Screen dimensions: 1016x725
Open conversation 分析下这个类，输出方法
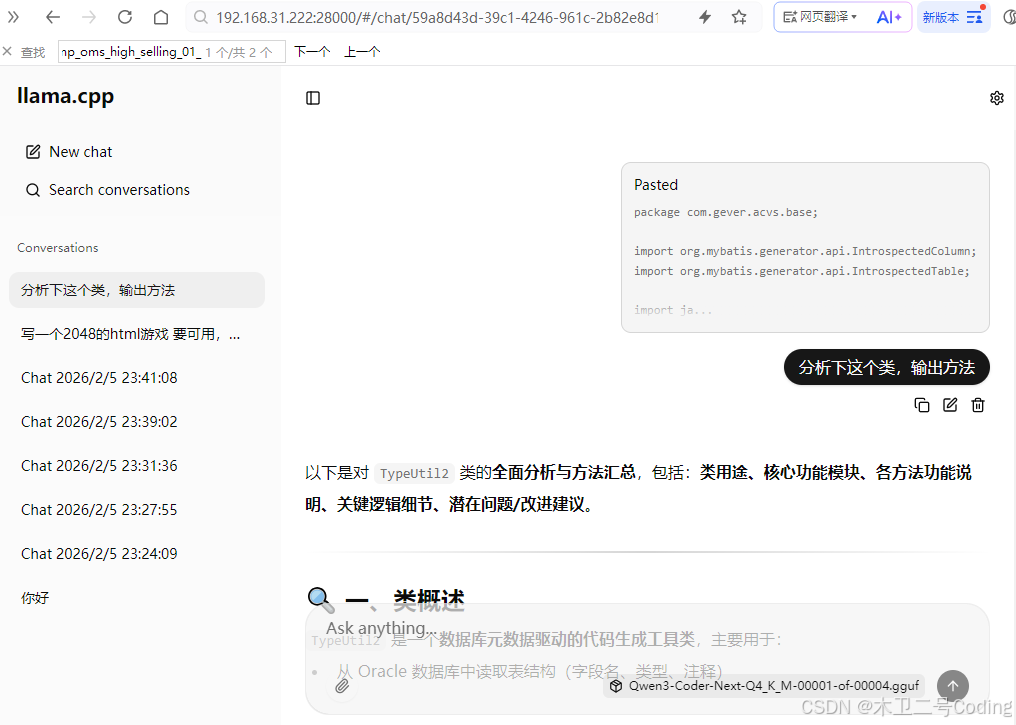pyautogui.click(x=137, y=290)
